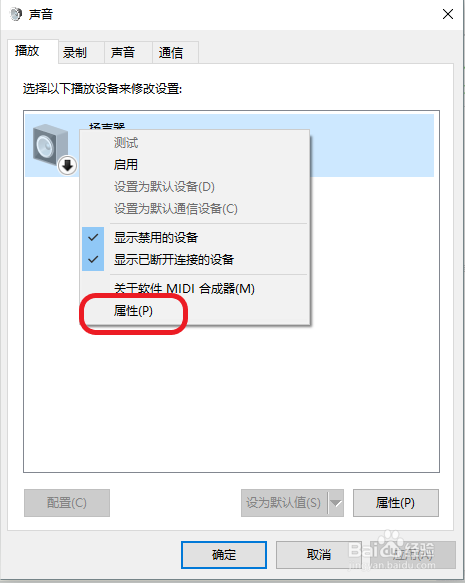
Task: Switch to the 录制 tab
Action: point(75,52)
